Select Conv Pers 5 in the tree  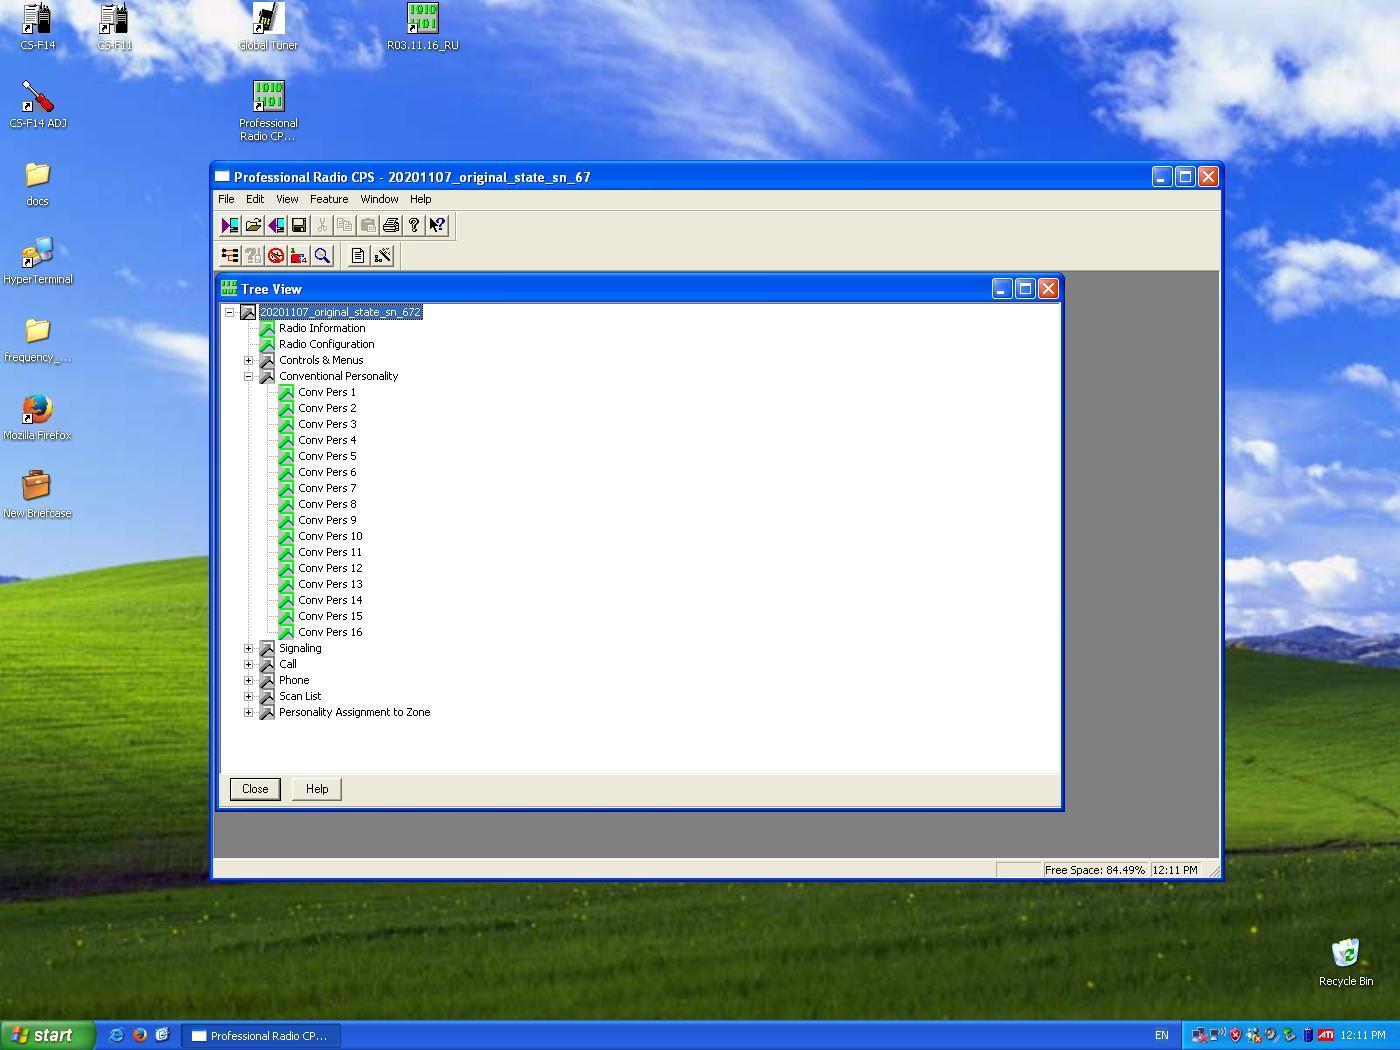pyautogui.click(x=327, y=456)
